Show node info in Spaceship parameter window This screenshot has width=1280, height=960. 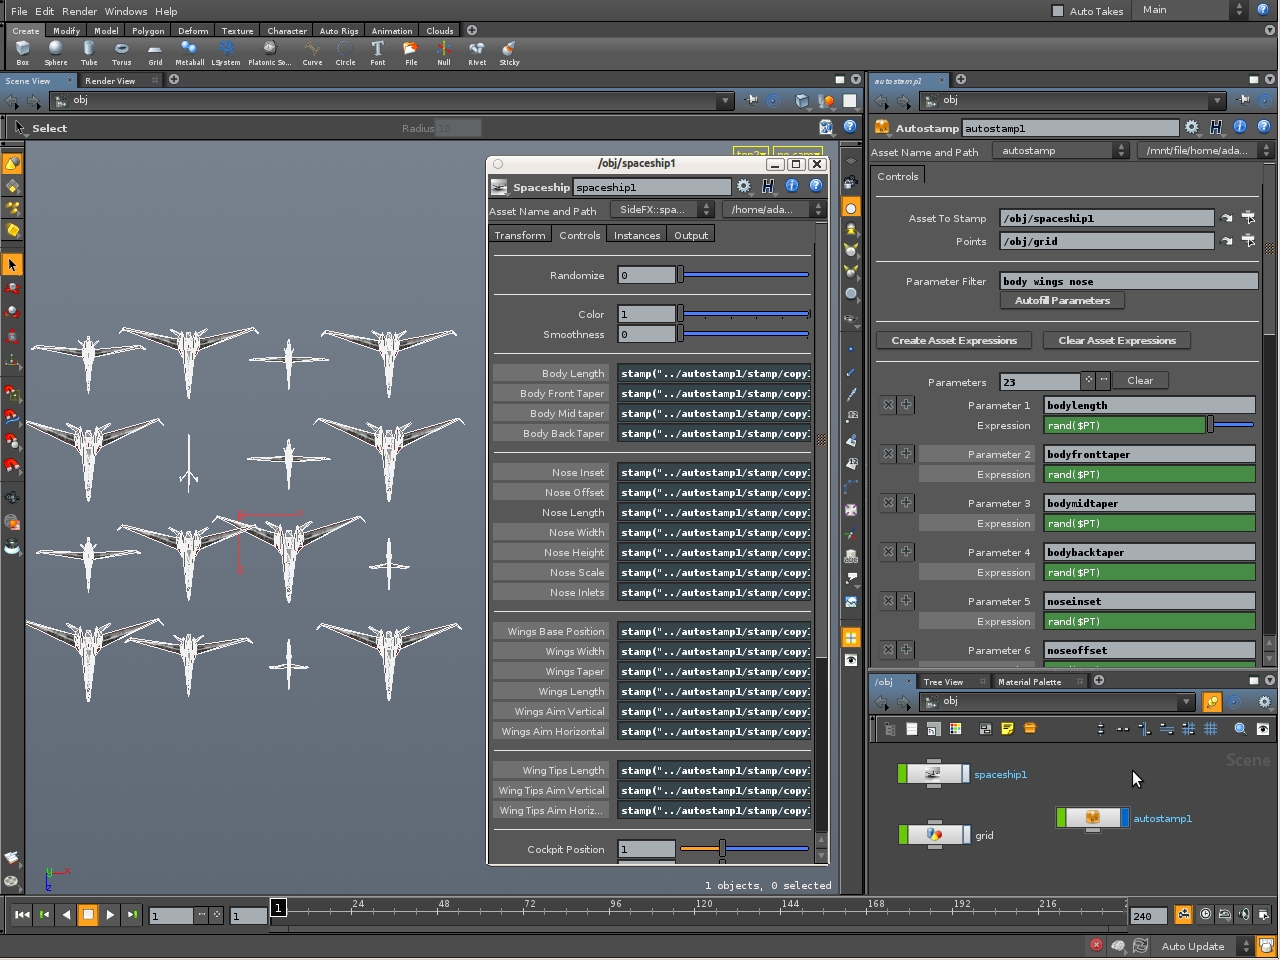[x=792, y=186]
